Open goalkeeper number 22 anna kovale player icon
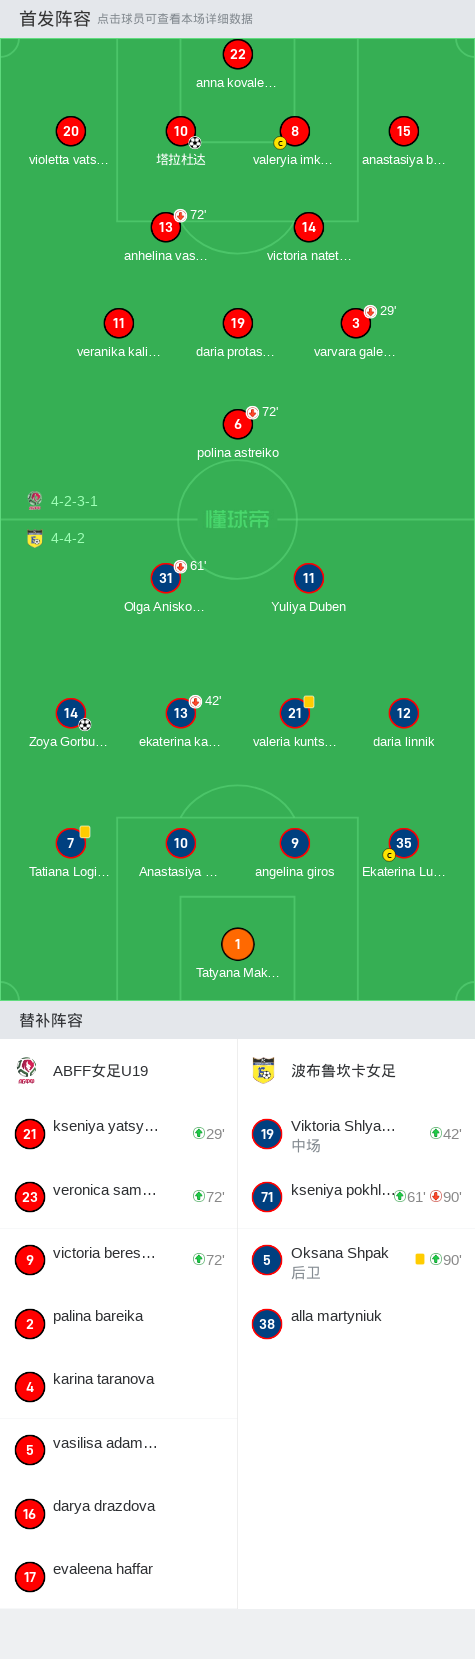The image size is (475, 1659). click(x=237, y=54)
